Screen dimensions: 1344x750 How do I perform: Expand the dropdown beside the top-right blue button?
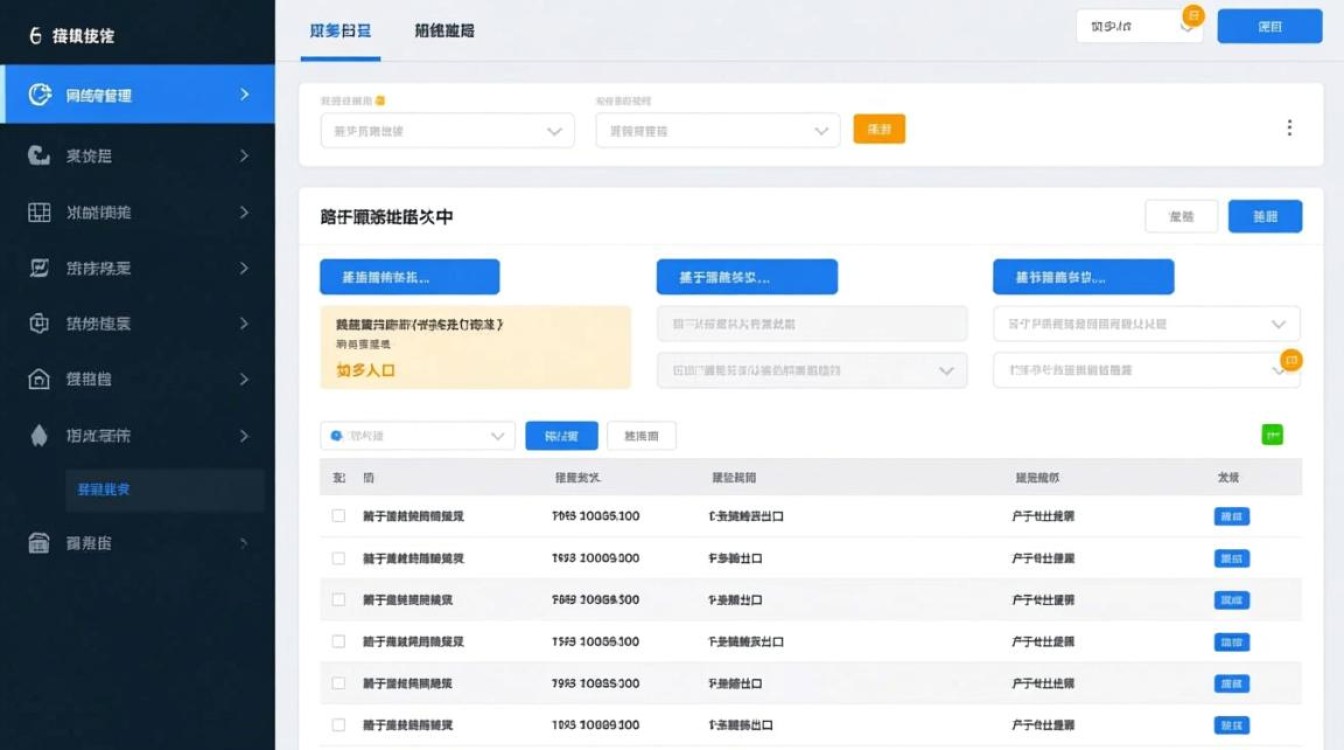(x=1138, y=27)
